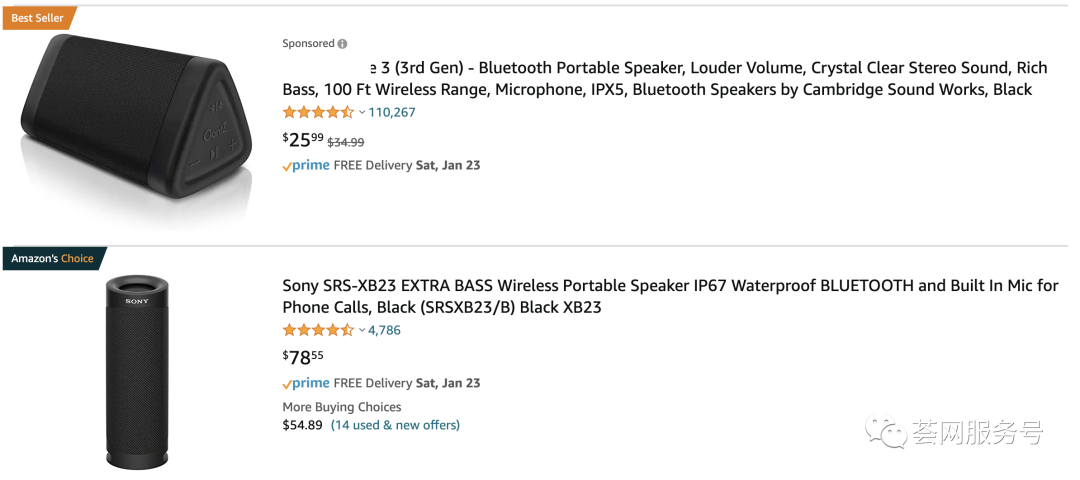Click the Prime logo under the $78.55 price
The width and height of the screenshot is (1080, 480).
point(306,383)
